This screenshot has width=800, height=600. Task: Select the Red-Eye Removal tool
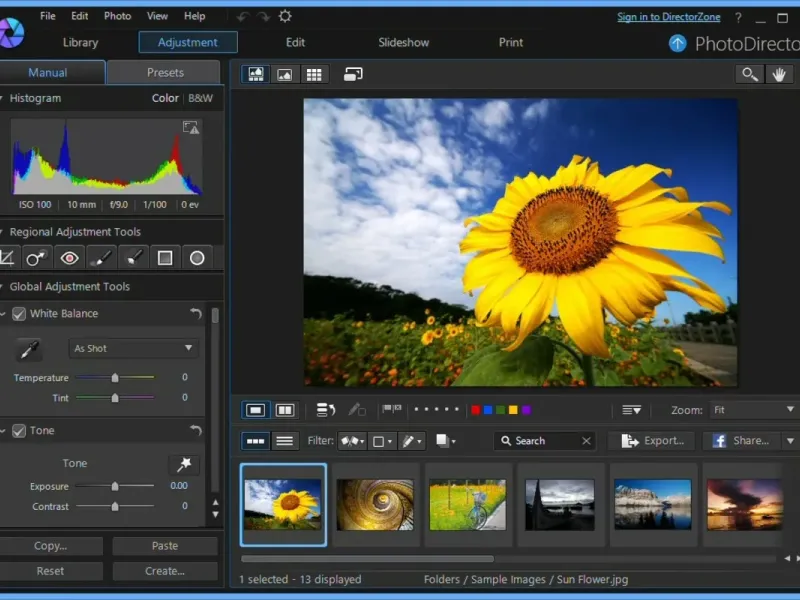click(x=69, y=258)
